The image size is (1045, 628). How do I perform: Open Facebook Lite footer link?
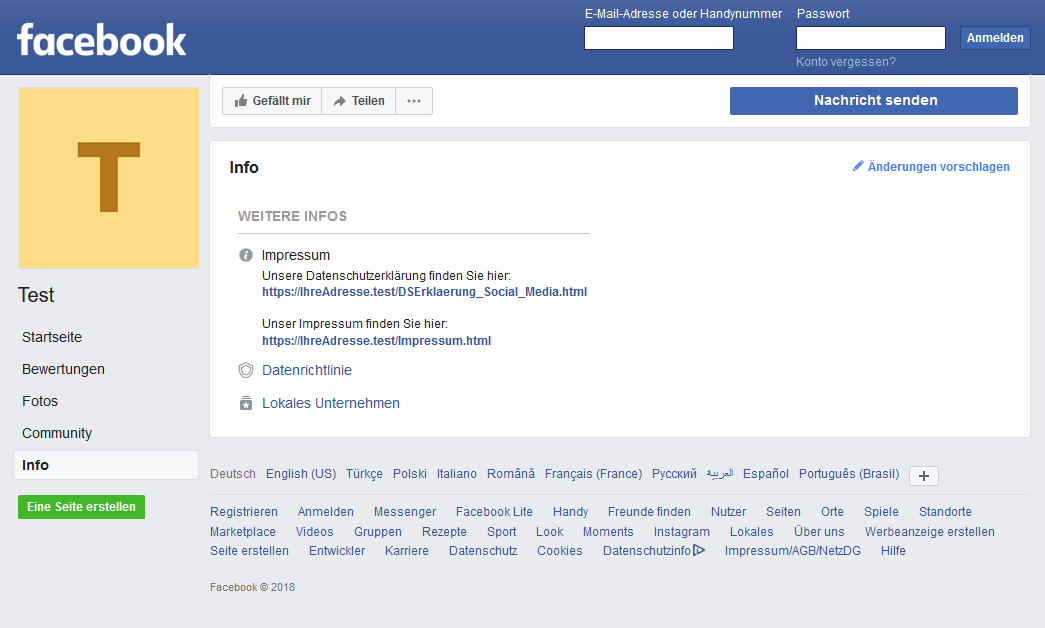495,512
